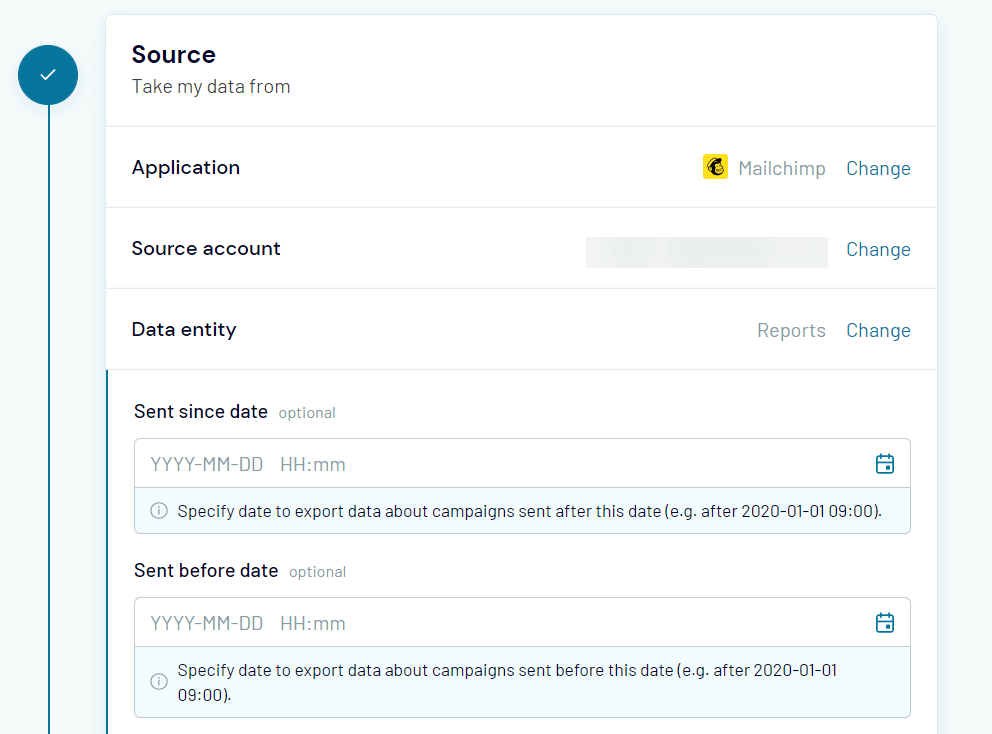
Task: Click the 'Sent before date' field label
Action: pyautogui.click(x=206, y=571)
